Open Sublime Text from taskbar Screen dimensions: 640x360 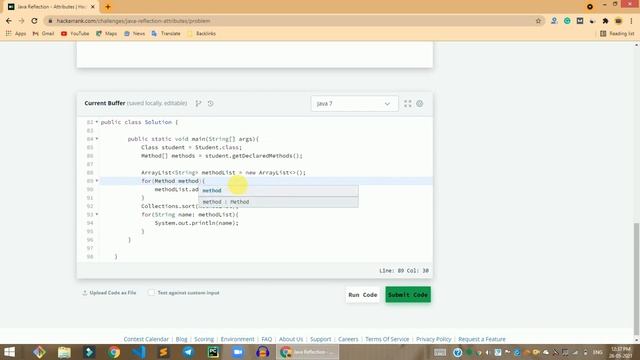(164, 352)
